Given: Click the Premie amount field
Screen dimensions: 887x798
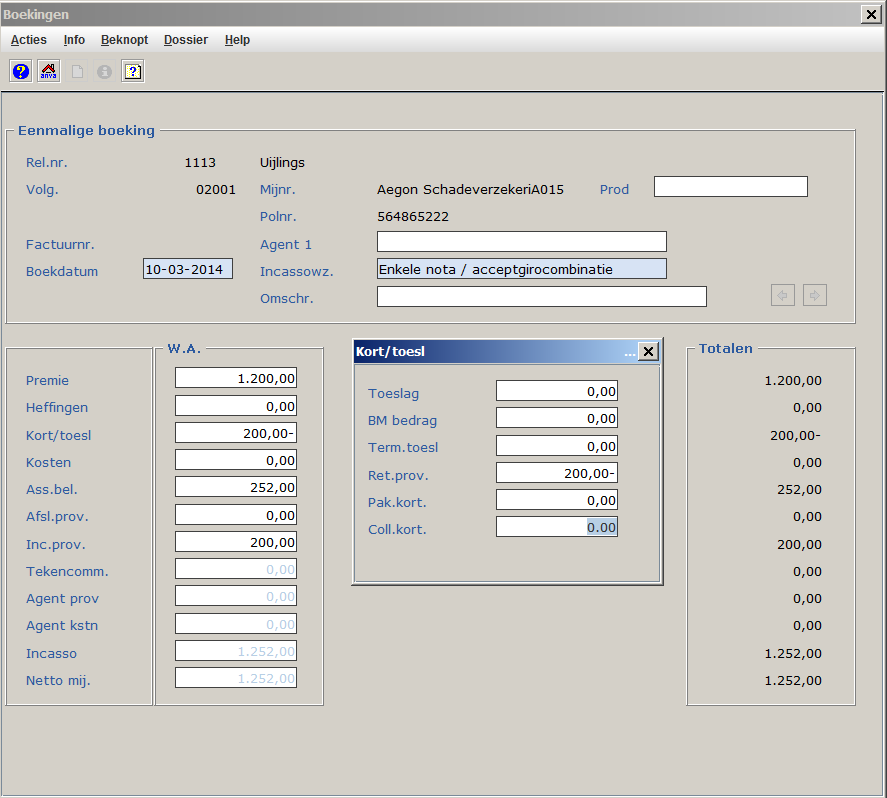Looking at the screenshot, I should [x=236, y=378].
